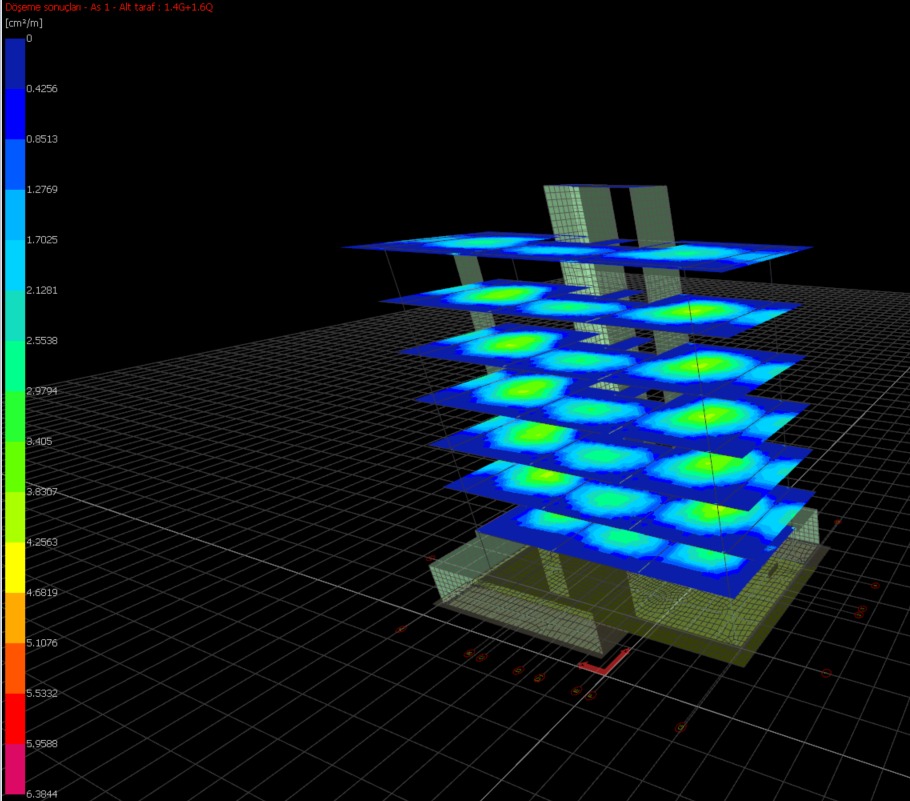
Task: Click the pure red legend swatch above 5.9588
Action: (x=14, y=719)
